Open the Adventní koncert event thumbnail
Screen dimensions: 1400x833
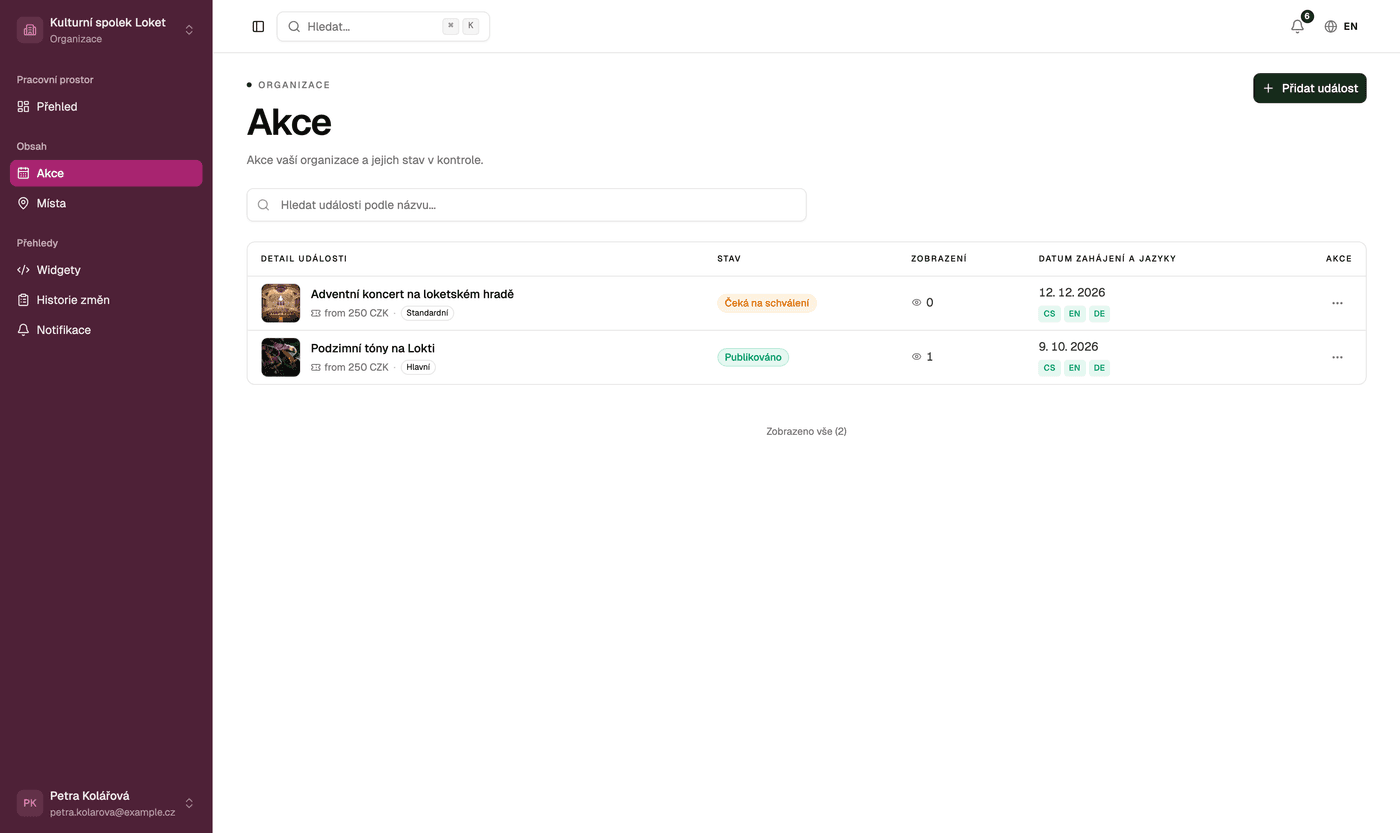click(281, 303)
